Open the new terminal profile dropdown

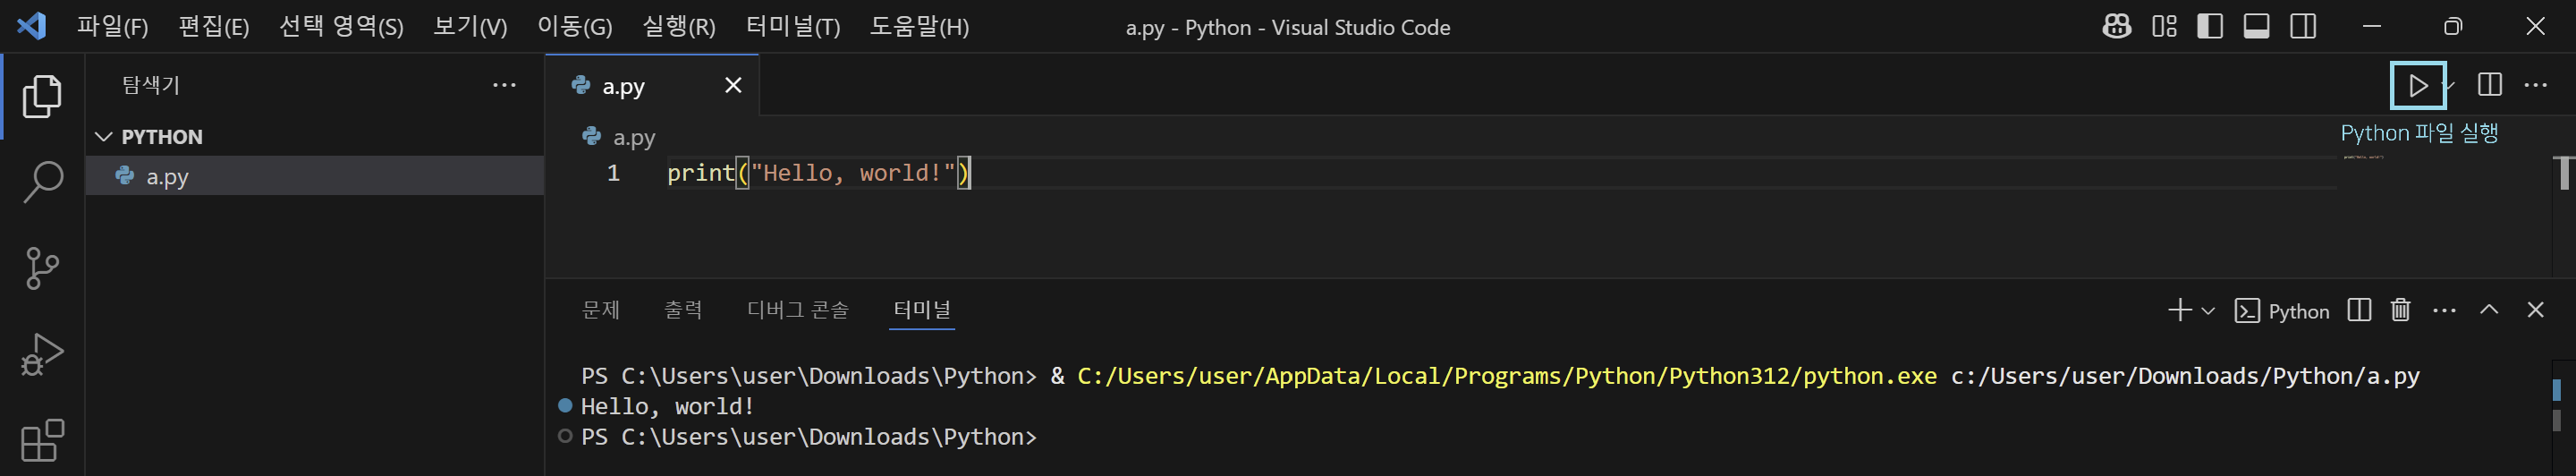point(2208,311)
